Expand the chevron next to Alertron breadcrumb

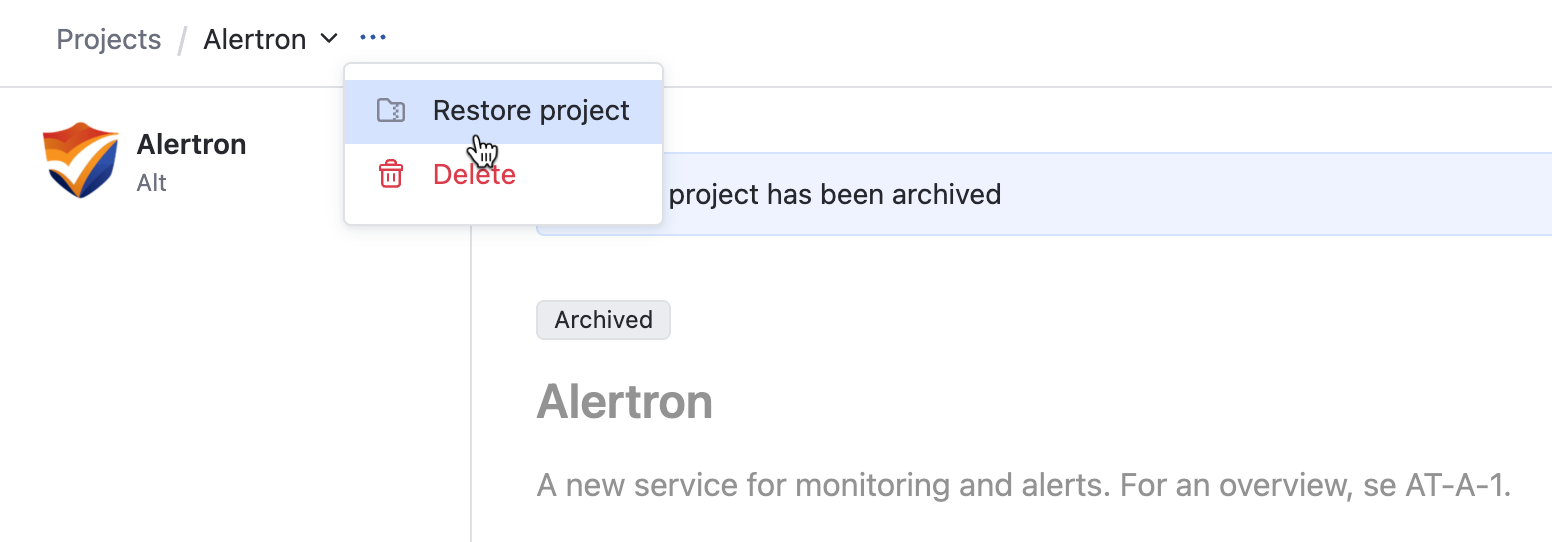(328, 40)
